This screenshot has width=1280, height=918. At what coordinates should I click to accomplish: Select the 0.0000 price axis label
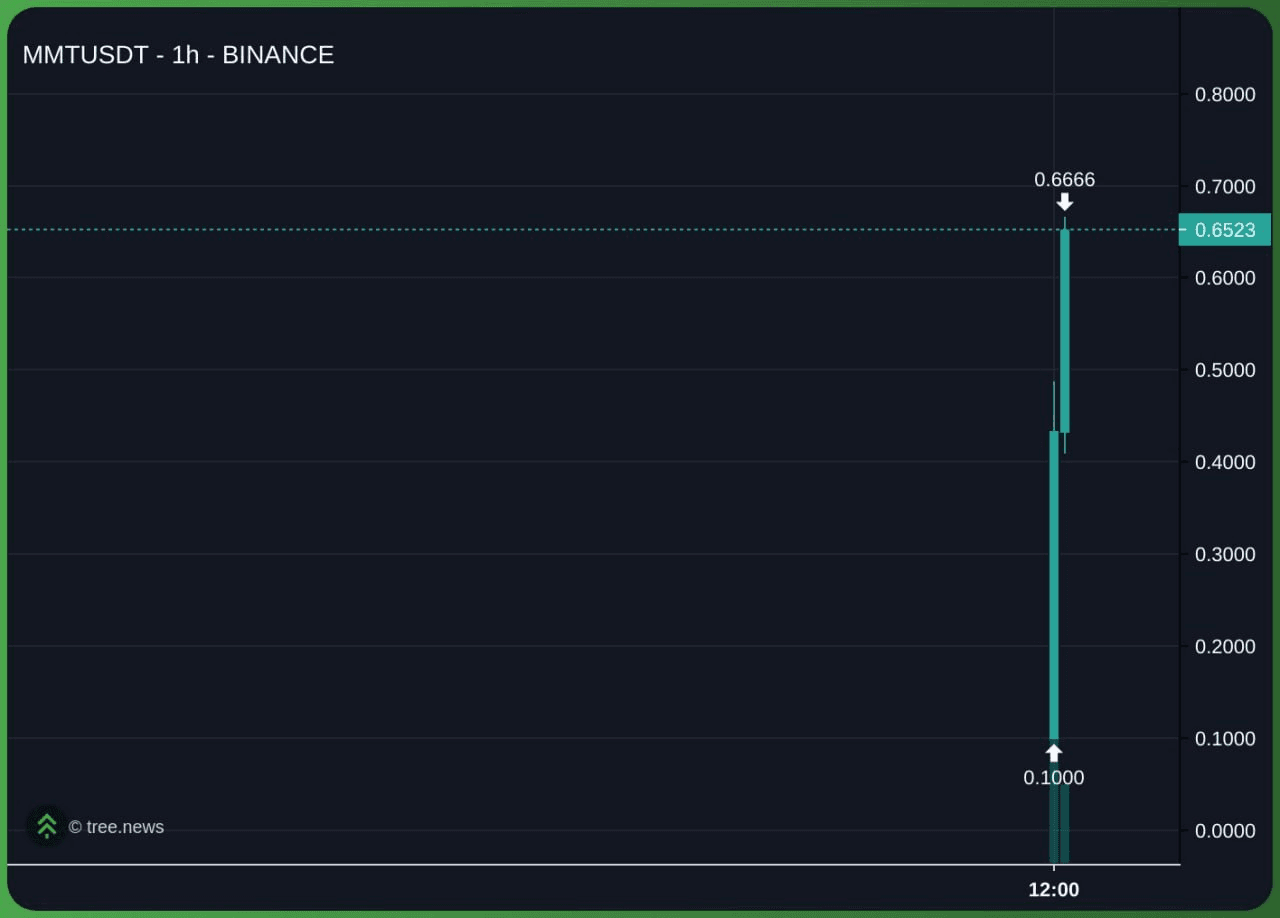[x=1225, y=831]
